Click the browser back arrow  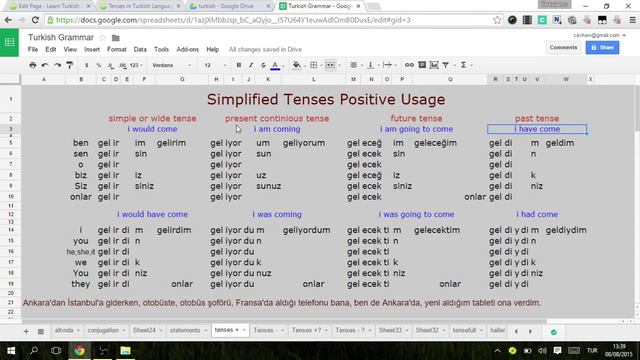pos(8,20)
